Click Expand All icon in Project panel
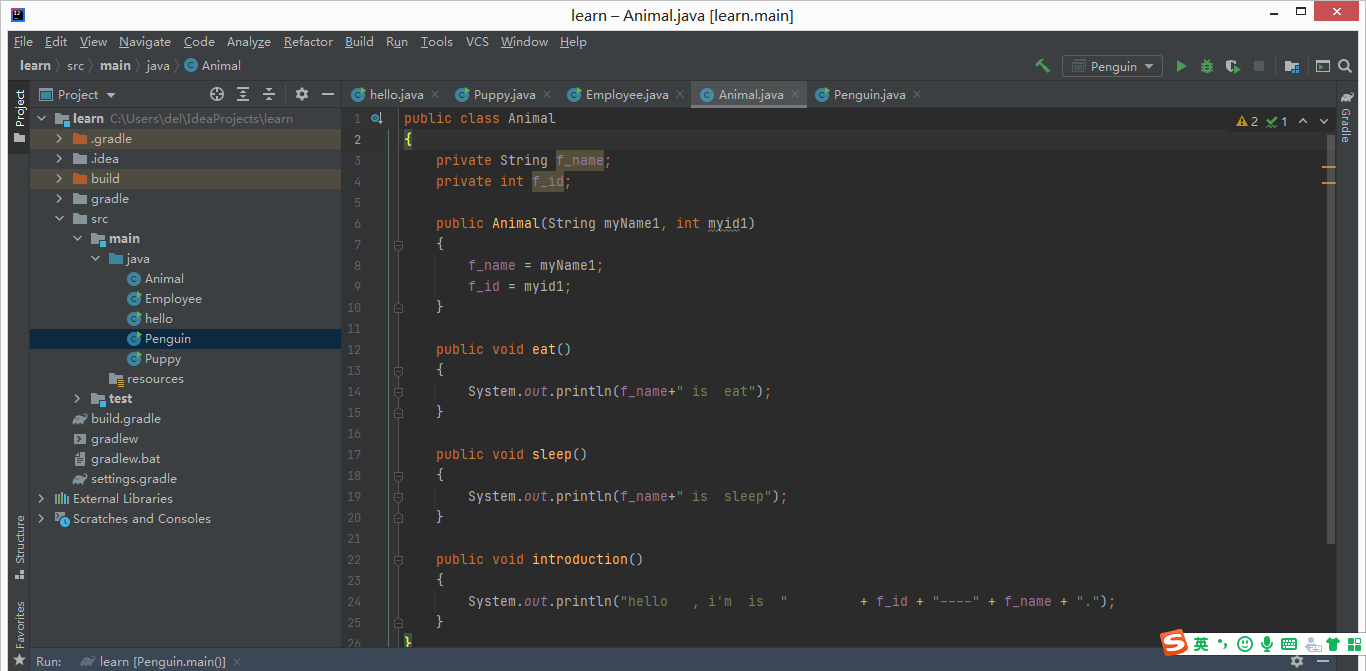1366x671 pixels. tap(243, 94)
